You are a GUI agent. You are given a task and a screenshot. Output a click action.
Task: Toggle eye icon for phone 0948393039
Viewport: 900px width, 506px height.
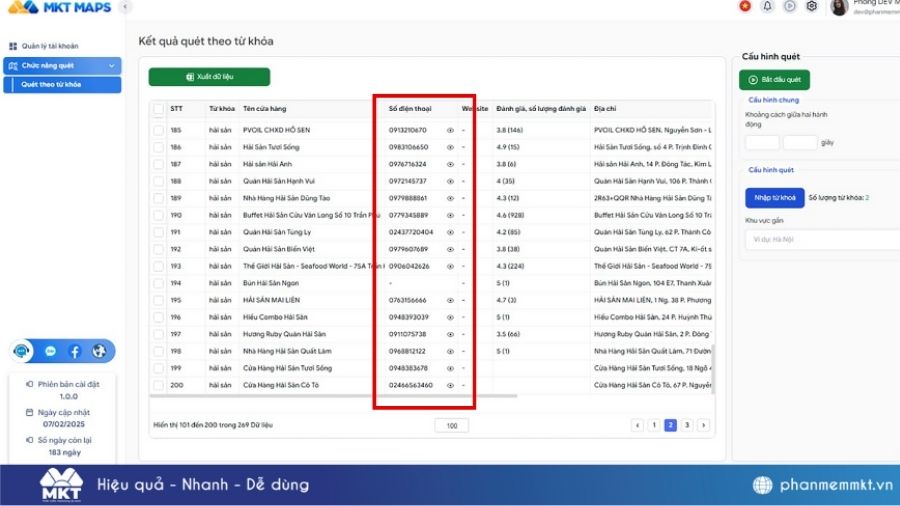click(450, 317)
